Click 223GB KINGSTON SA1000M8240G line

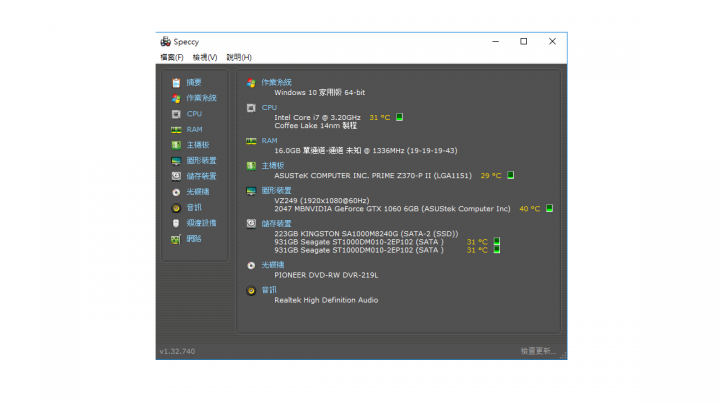(366, 234)
